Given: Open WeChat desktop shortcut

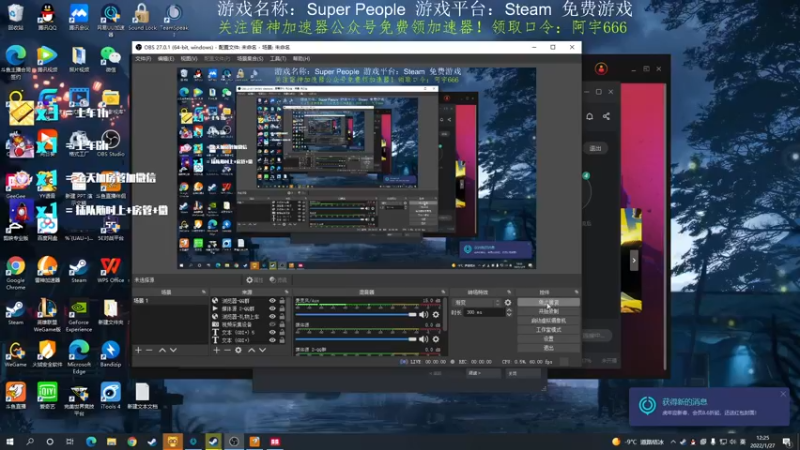Looking at the screenshot, I should (110, 59).
